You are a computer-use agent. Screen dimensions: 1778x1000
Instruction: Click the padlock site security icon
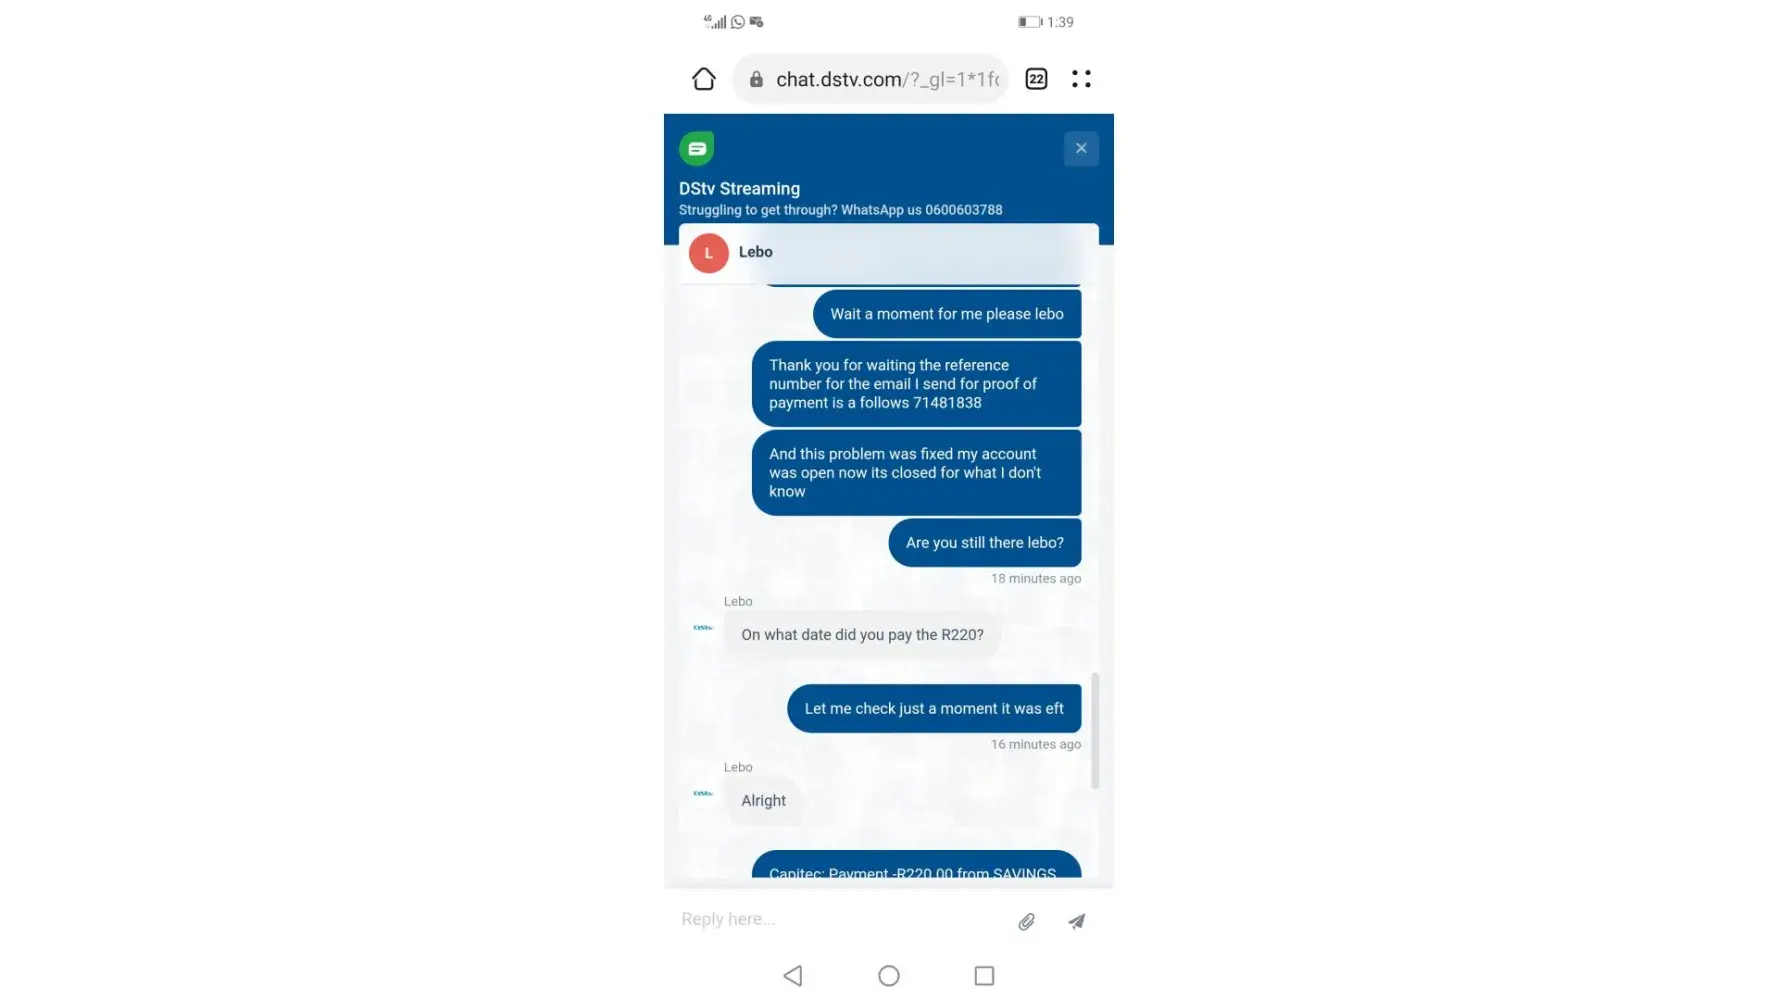[x=756, y=79]
